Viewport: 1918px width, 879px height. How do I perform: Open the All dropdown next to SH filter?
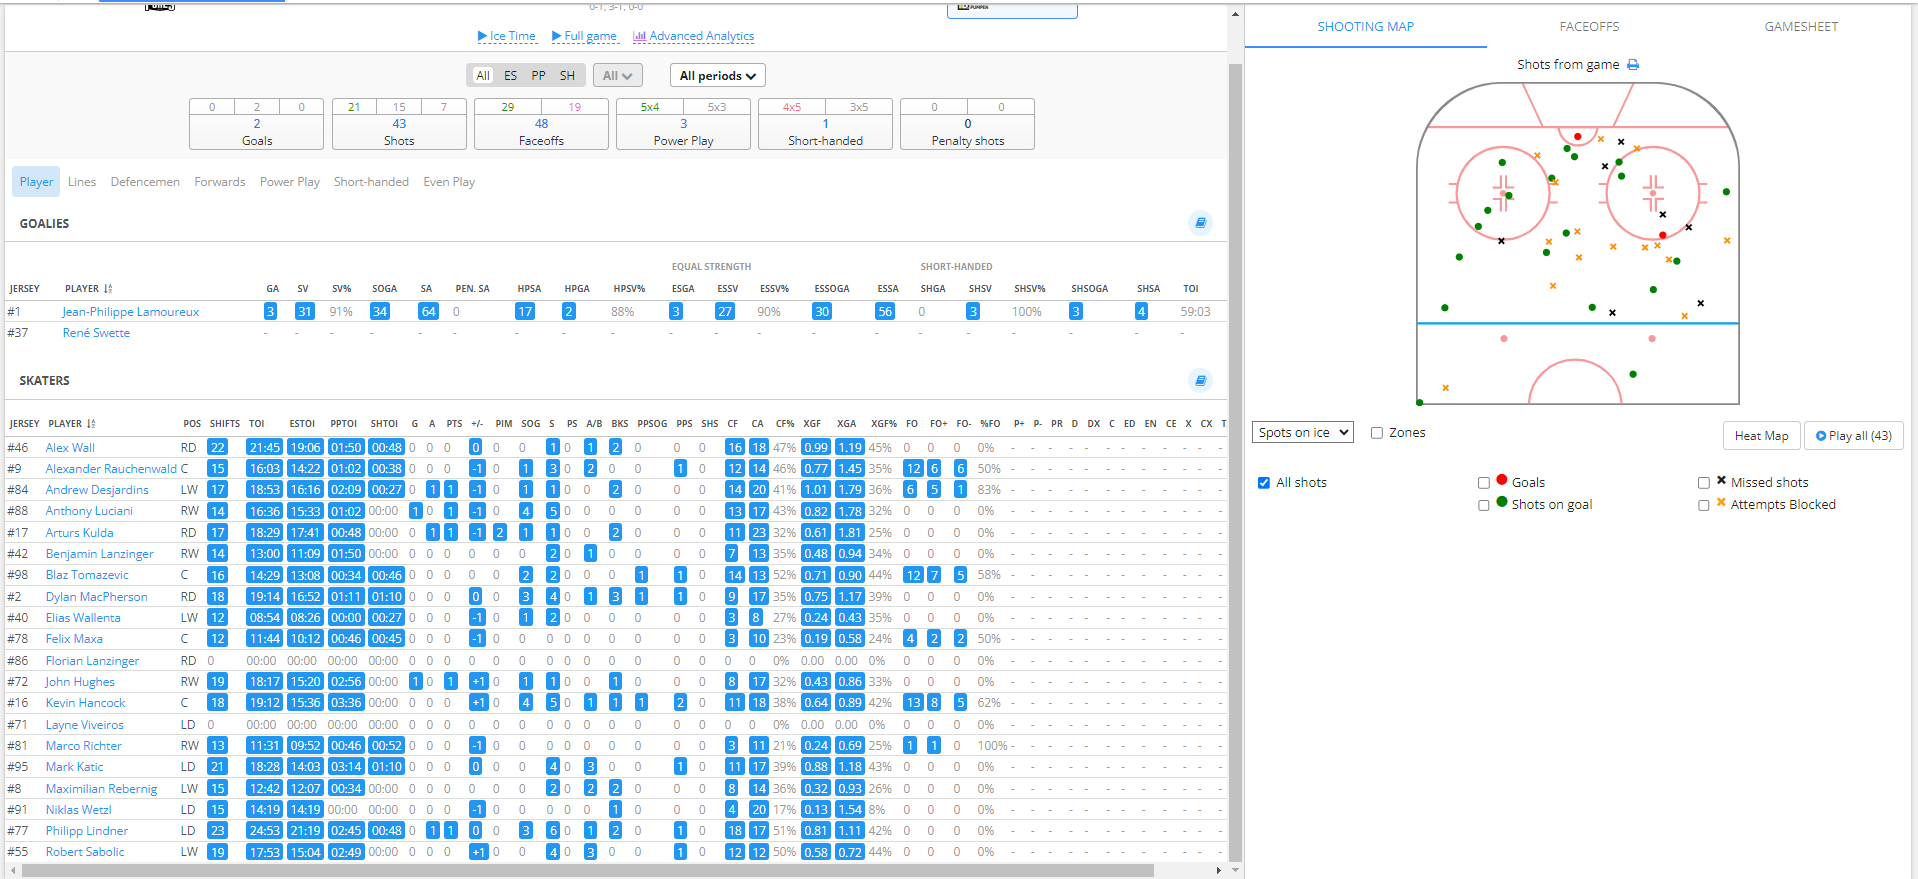617,76
